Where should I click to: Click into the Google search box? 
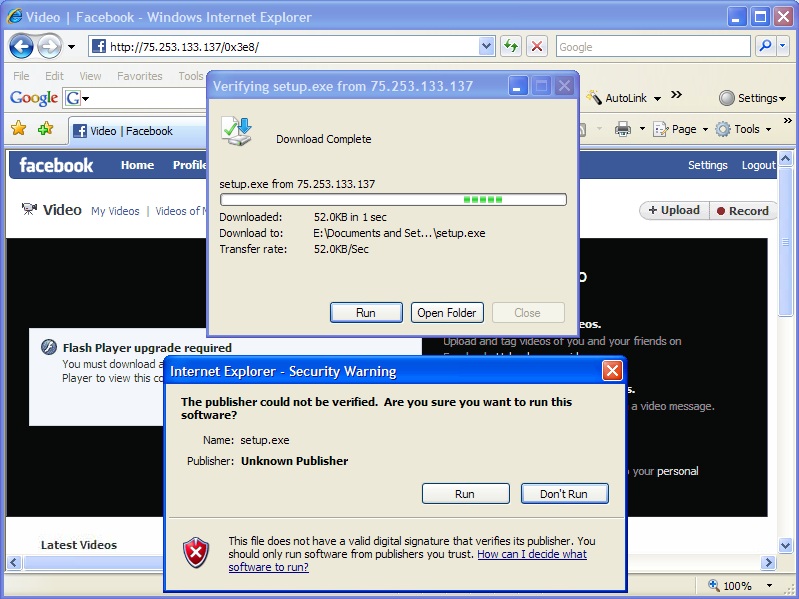653,47
